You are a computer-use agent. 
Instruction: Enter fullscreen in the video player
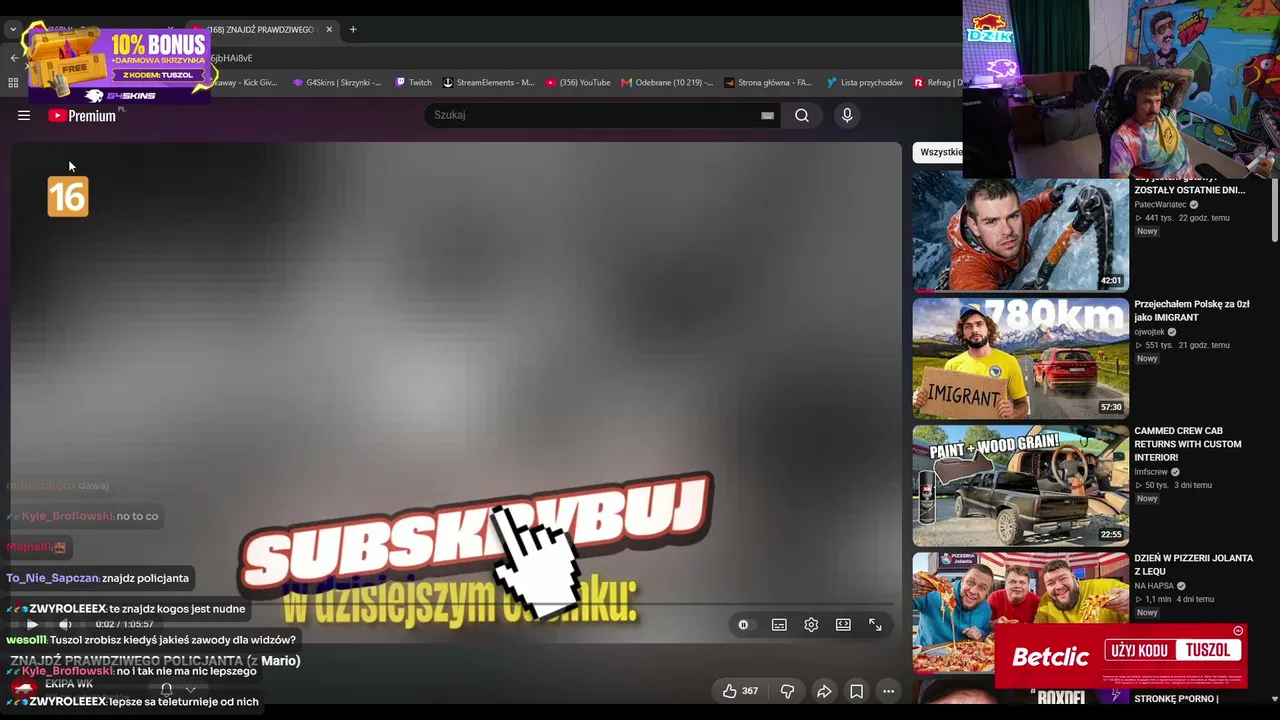tap(875, 625)
